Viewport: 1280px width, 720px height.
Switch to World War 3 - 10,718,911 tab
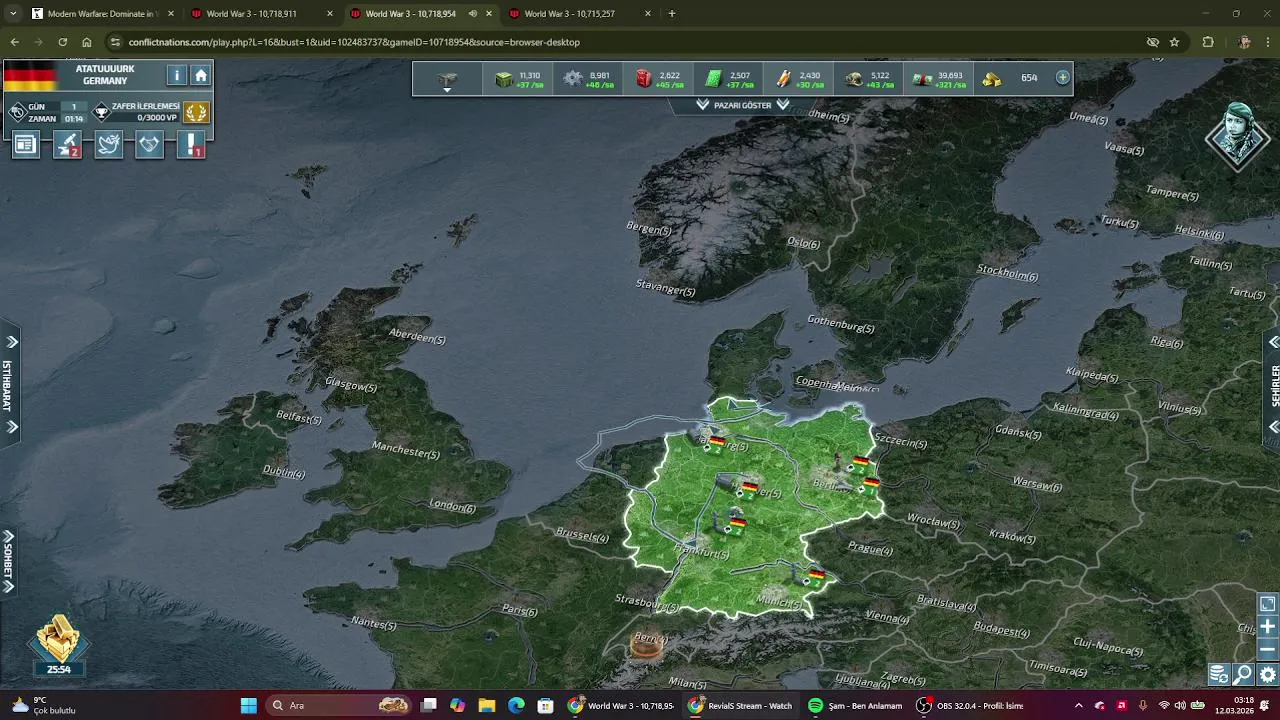coord(262,14)
